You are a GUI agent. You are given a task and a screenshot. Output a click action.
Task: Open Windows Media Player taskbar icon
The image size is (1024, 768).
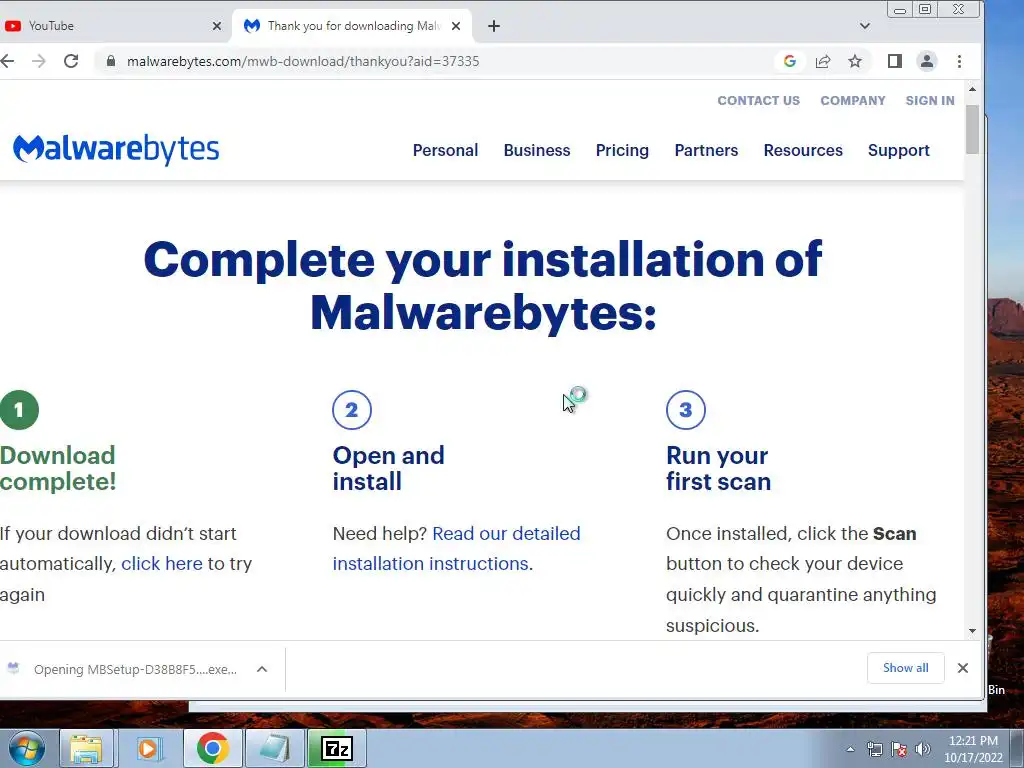point(148,748)
